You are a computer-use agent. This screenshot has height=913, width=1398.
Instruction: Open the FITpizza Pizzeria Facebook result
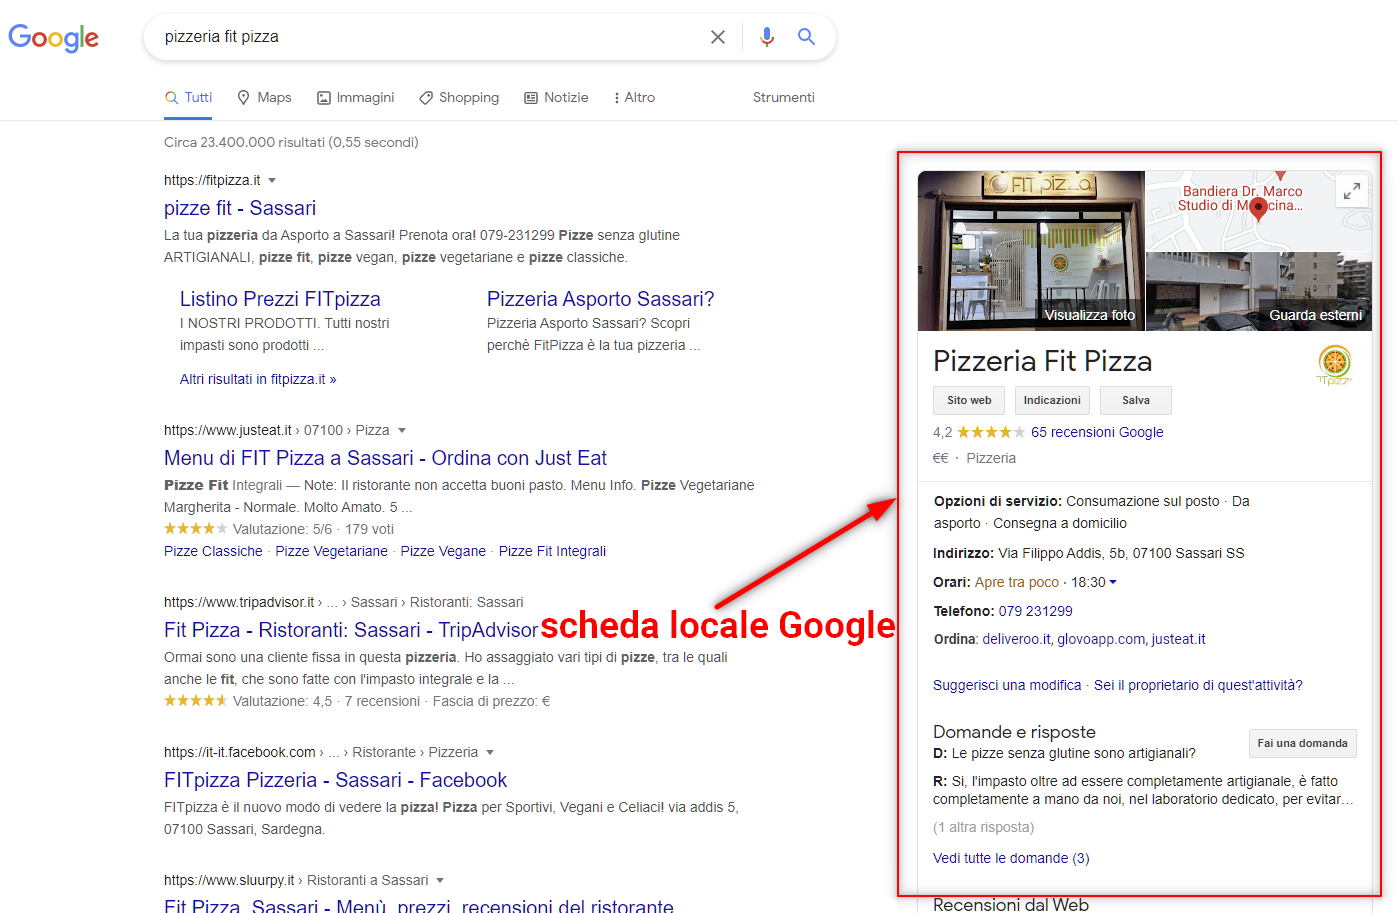[x=335, y=780]
